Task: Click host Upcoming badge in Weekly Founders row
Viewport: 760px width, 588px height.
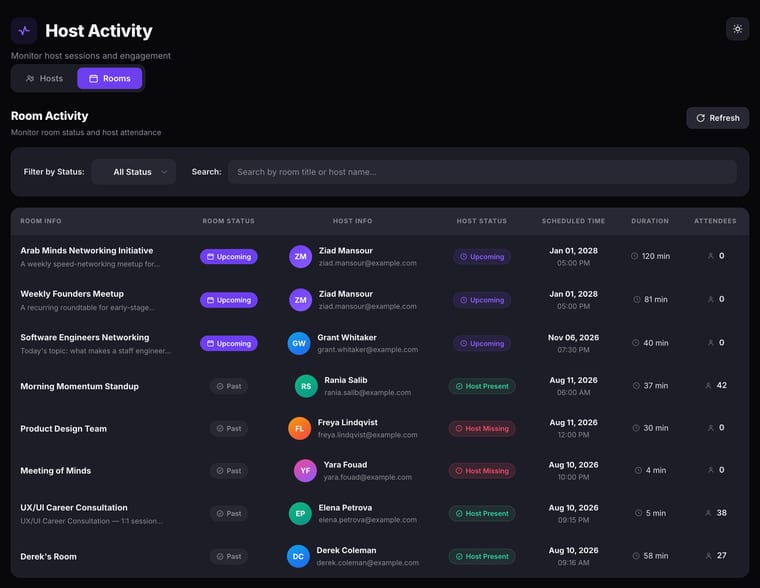Action: 482,300
